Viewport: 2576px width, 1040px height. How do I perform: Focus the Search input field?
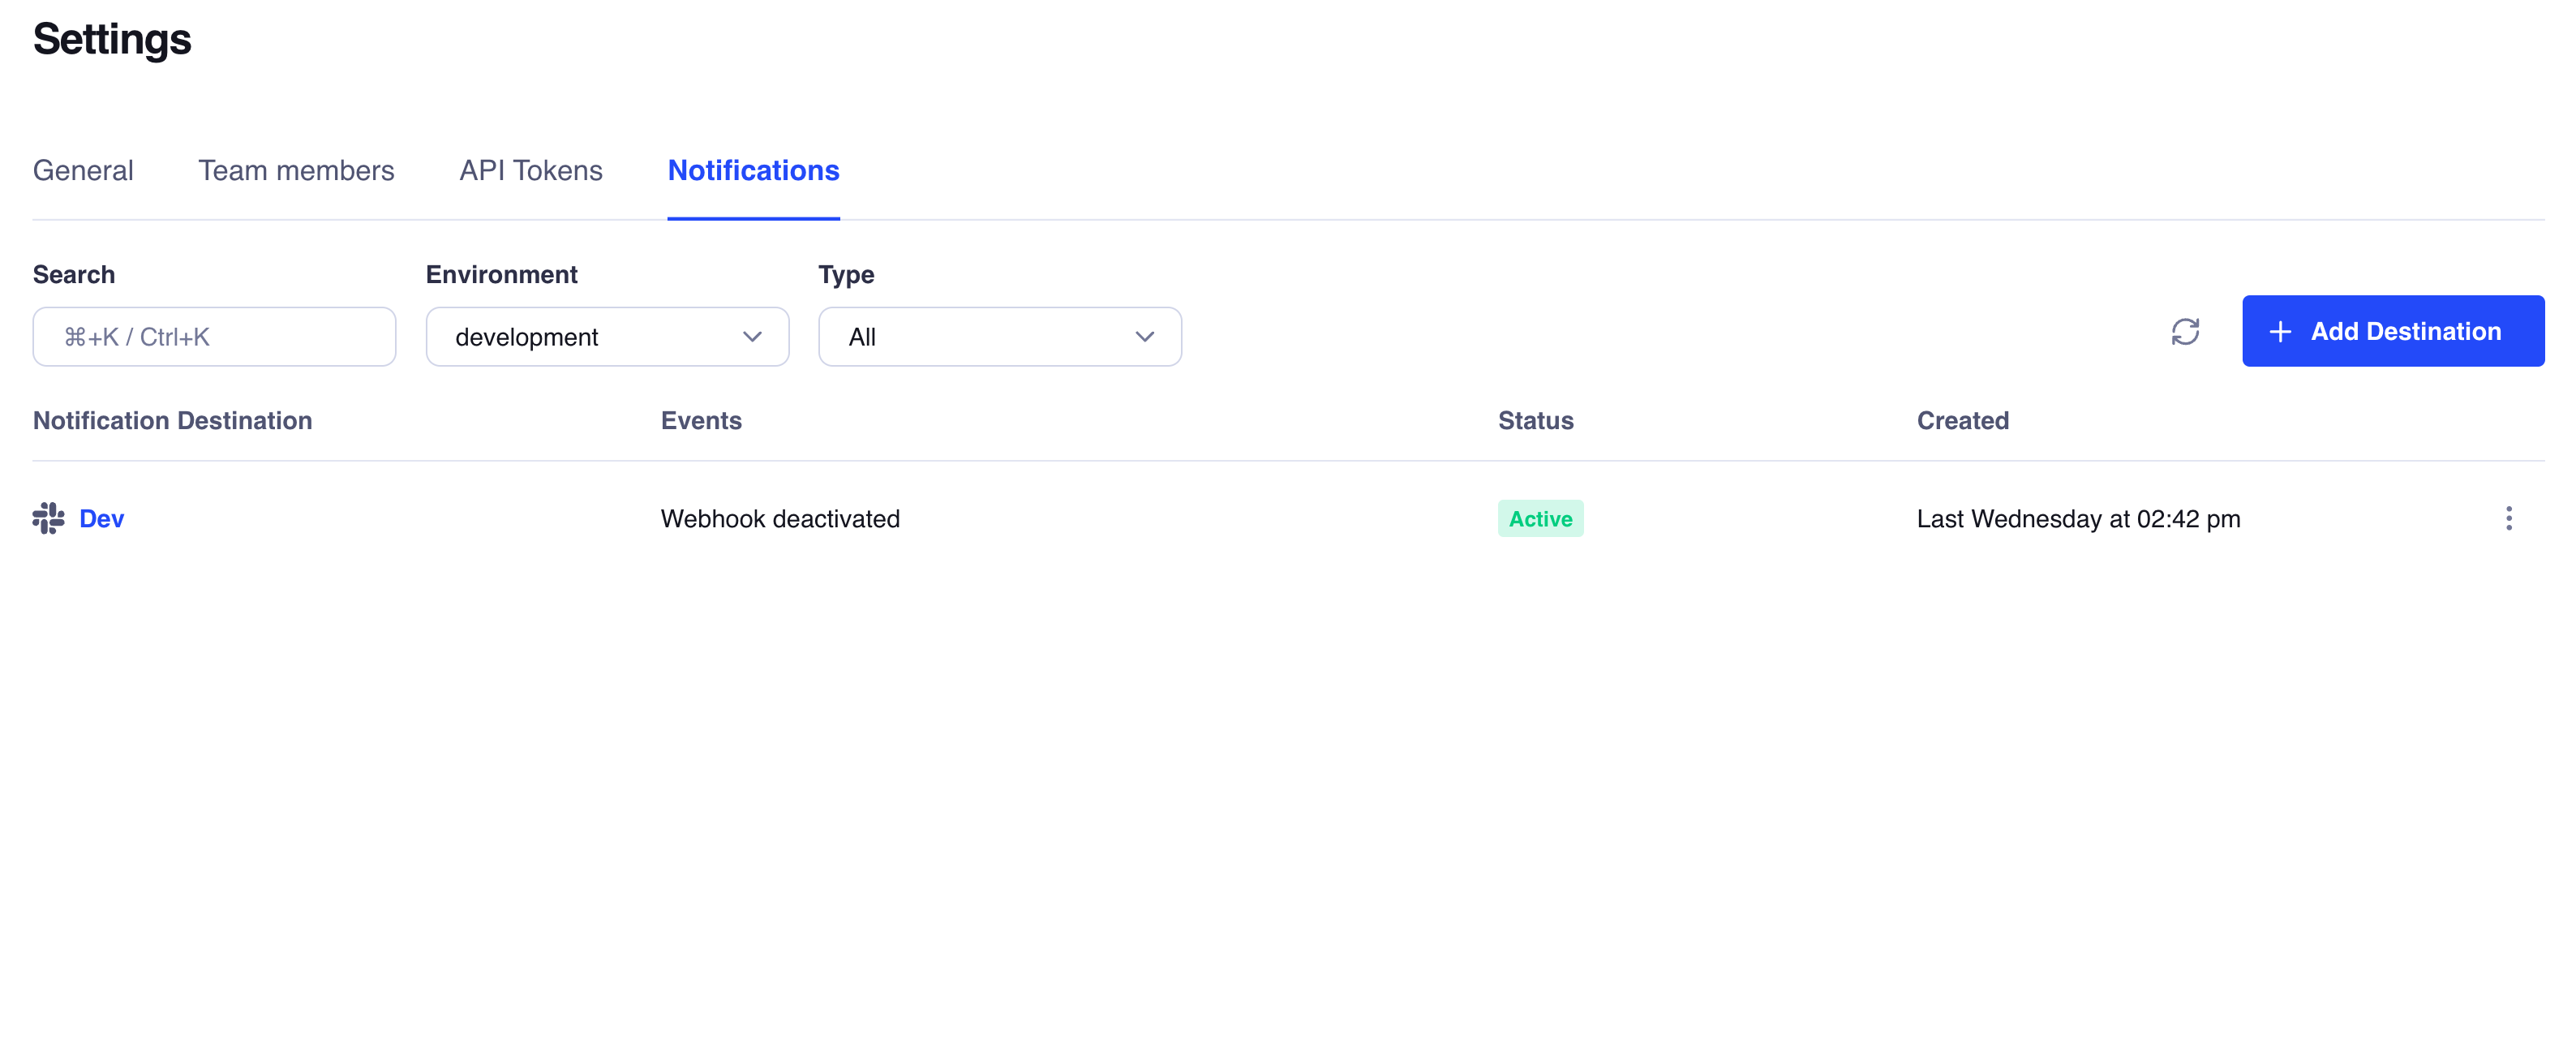click(x=214, y=337)
